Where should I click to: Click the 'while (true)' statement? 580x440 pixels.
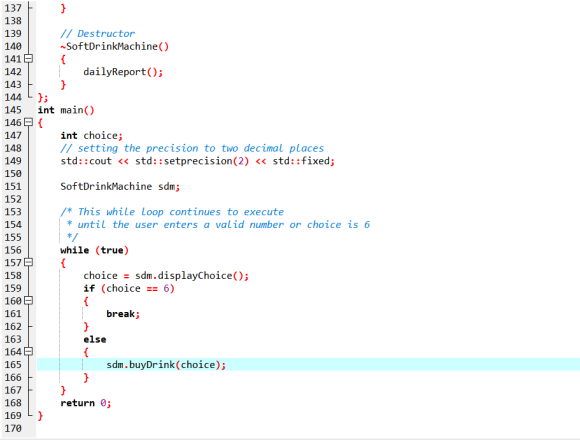pos(94,250)
